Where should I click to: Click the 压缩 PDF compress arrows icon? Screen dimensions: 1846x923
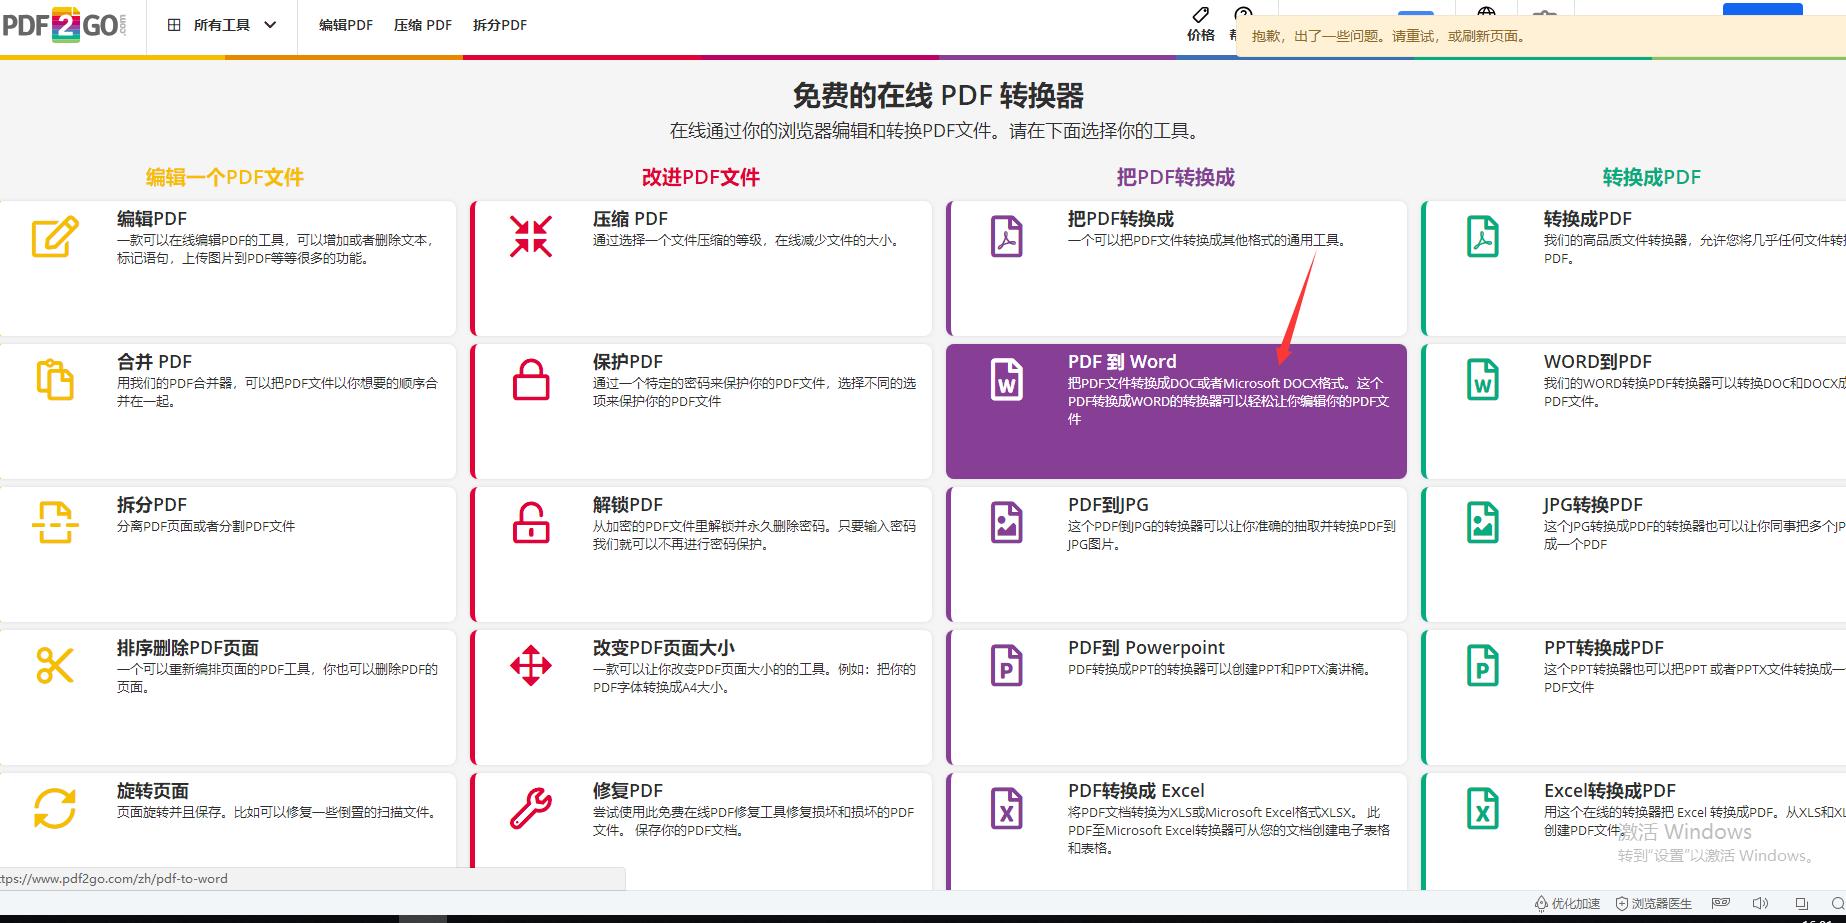click(530, 238)
